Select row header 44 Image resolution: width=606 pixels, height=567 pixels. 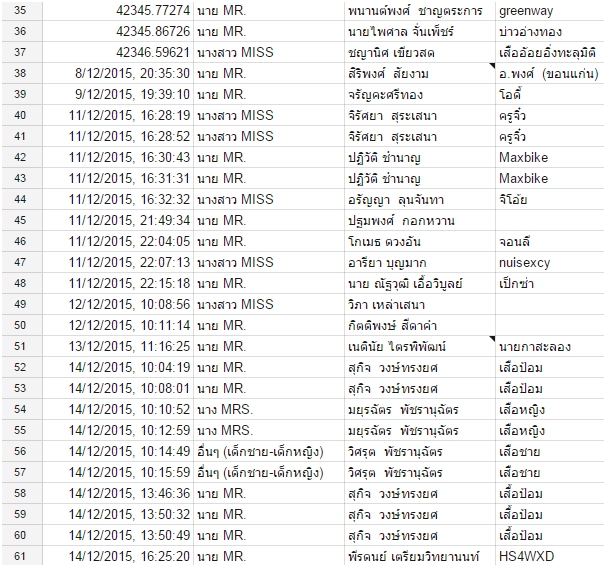click(22, 199)
